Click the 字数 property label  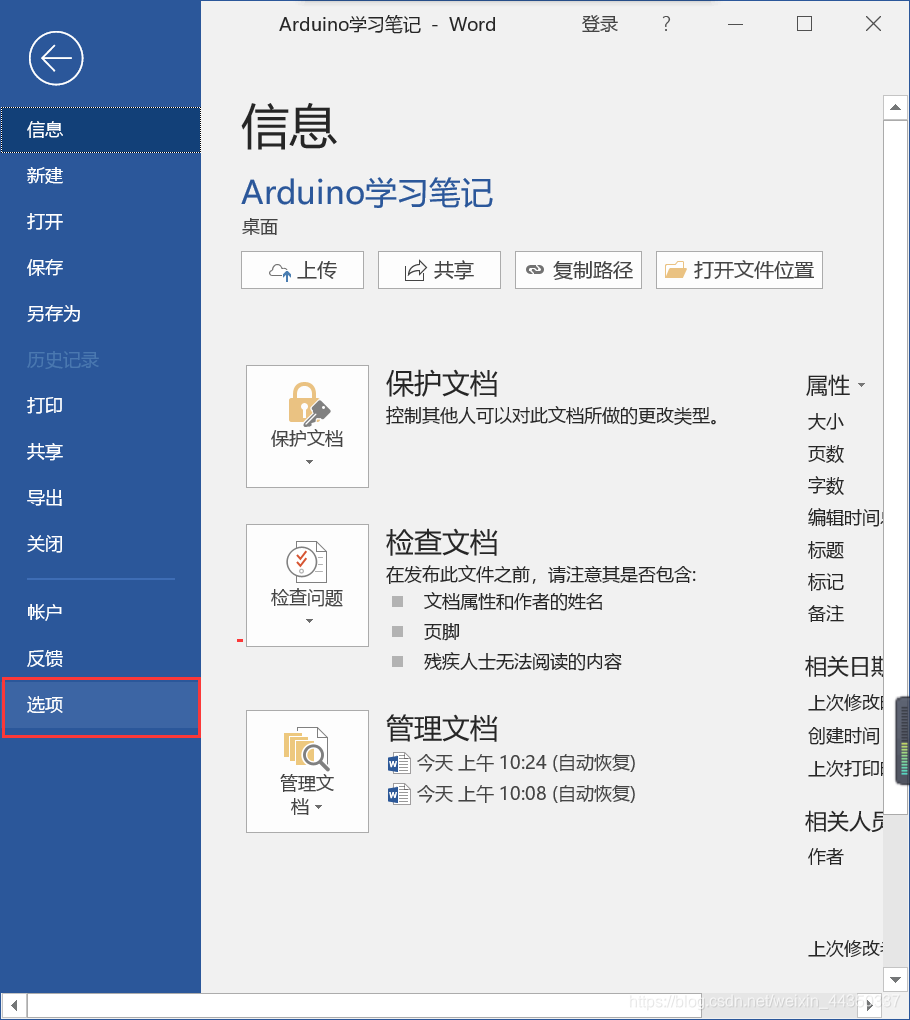click(825, 485)
